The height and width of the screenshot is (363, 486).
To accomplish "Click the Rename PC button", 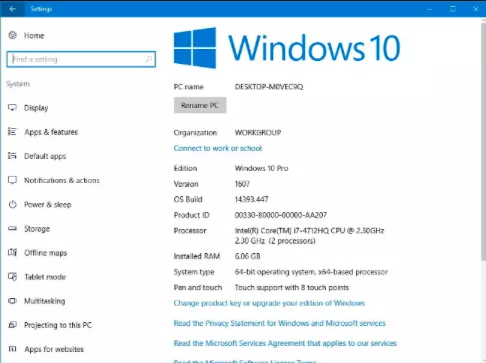I will point(200,105).
